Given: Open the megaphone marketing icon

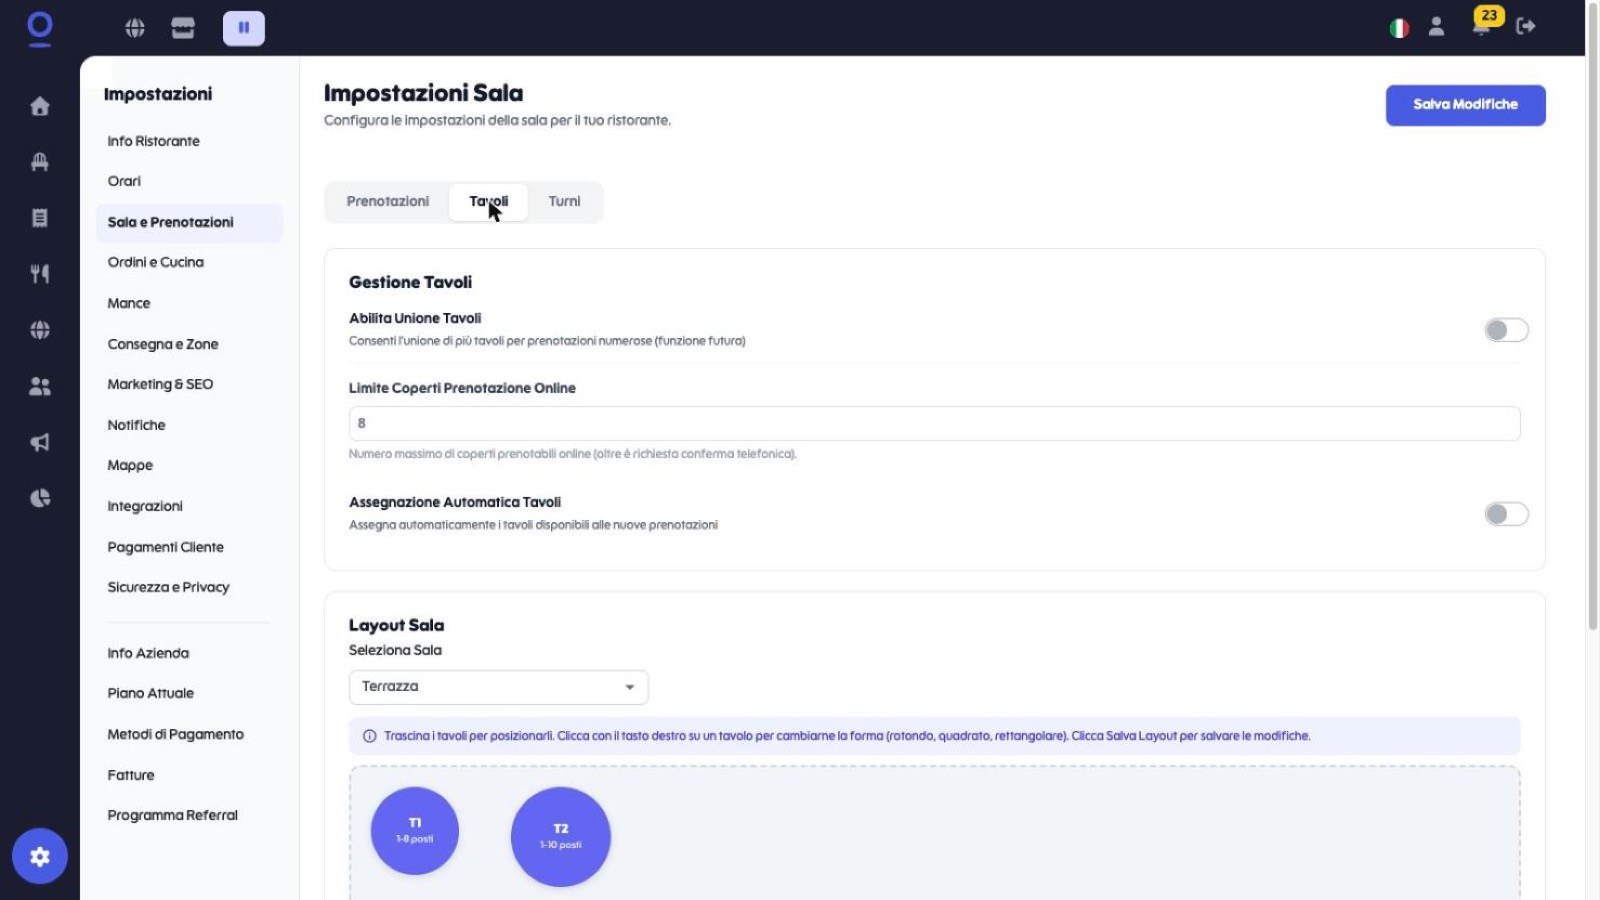Looking at the screenshot, I should click(40, 442).
